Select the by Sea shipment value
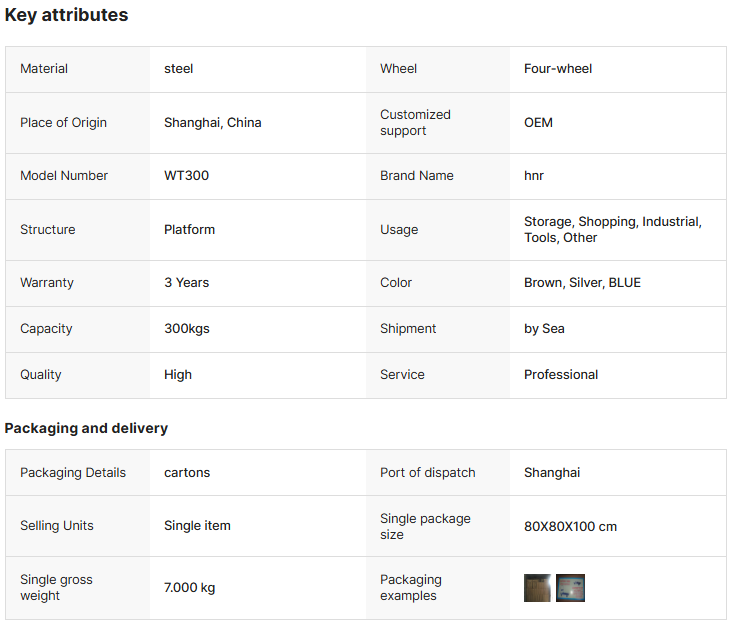Viewport: 736px width, 629px height. tap(544, 329)
